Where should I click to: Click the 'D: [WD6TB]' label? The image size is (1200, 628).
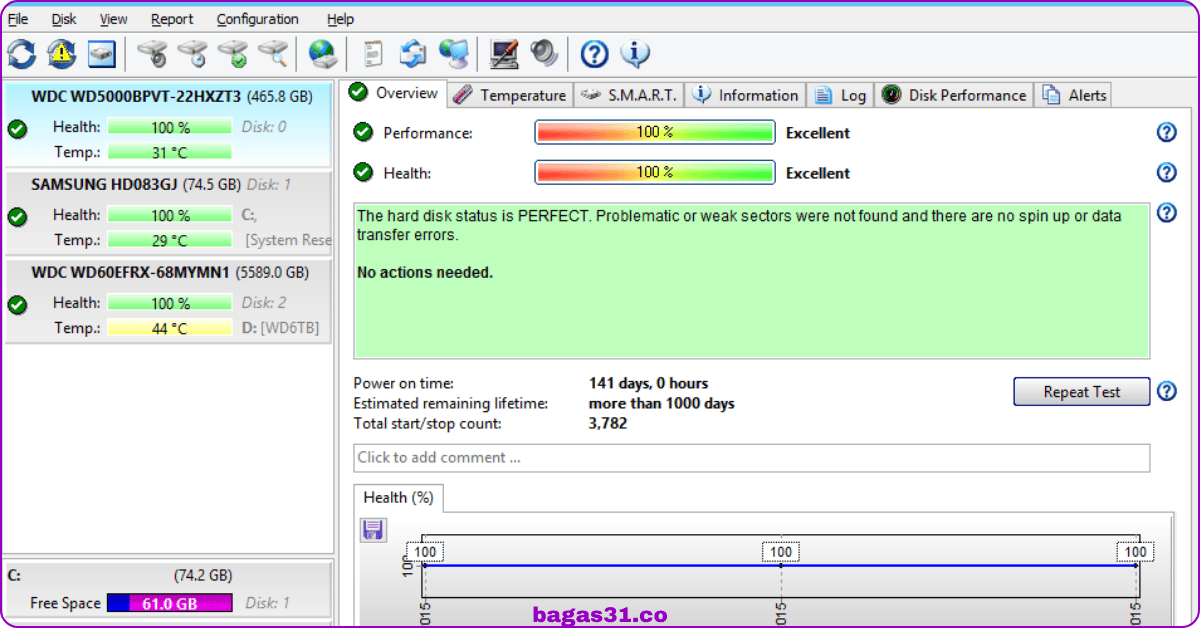click(x=282, y=328)
